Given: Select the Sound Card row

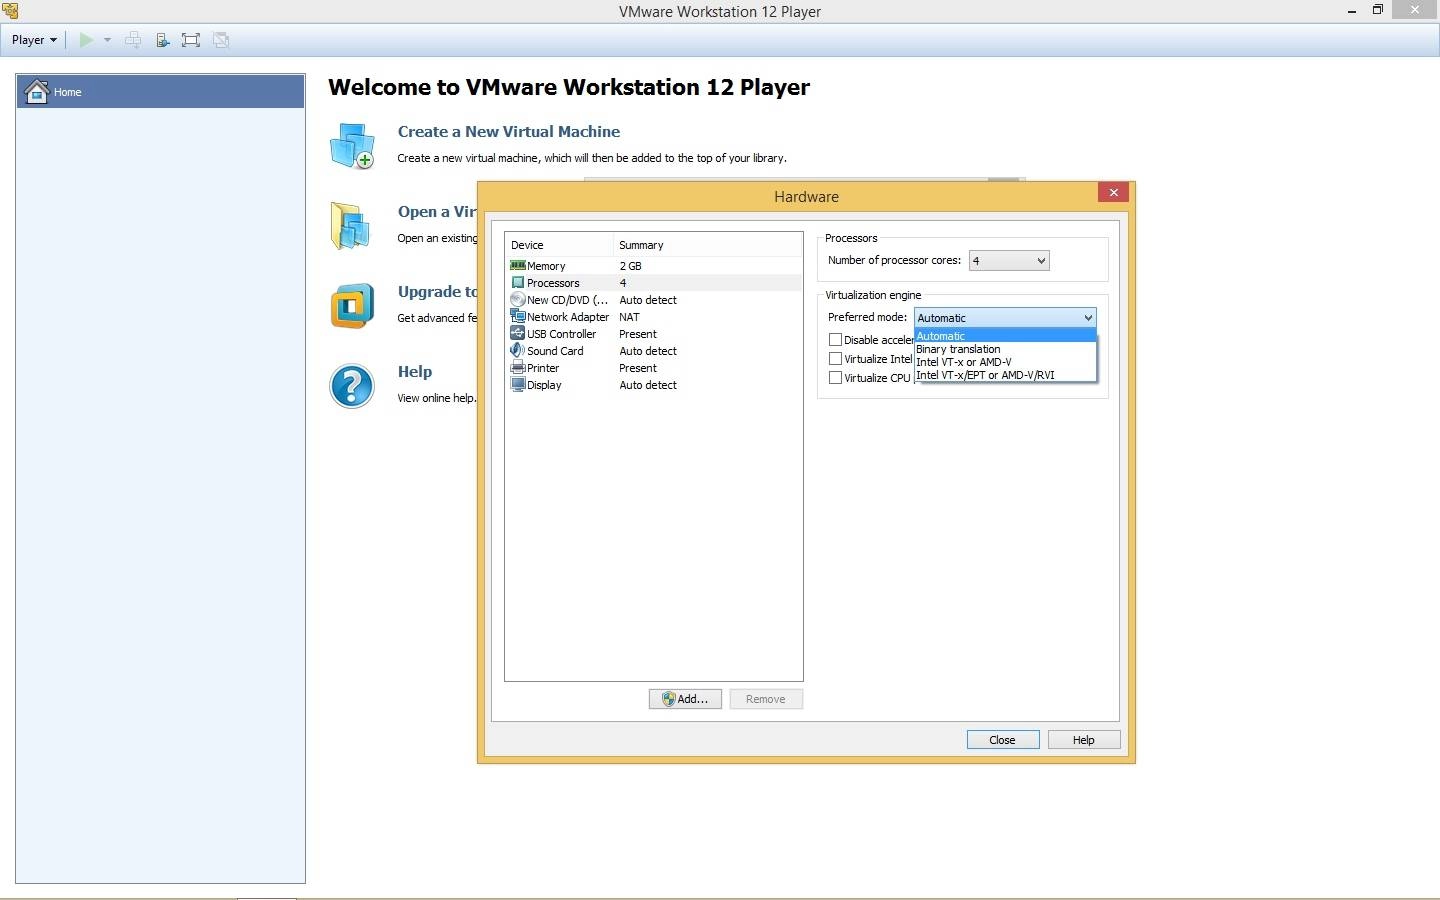Looking at the screenshot, I should (654, 350).
